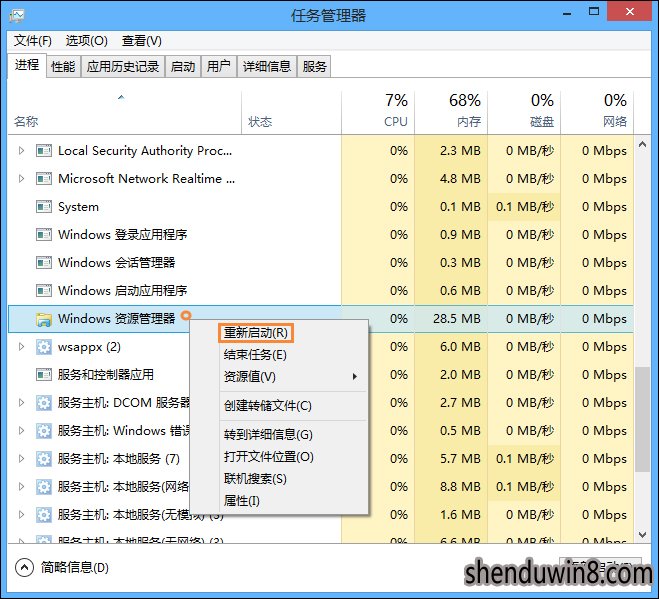
Task: Open the 资源值(V) submenu arrow
Action: tap(355, 377)
